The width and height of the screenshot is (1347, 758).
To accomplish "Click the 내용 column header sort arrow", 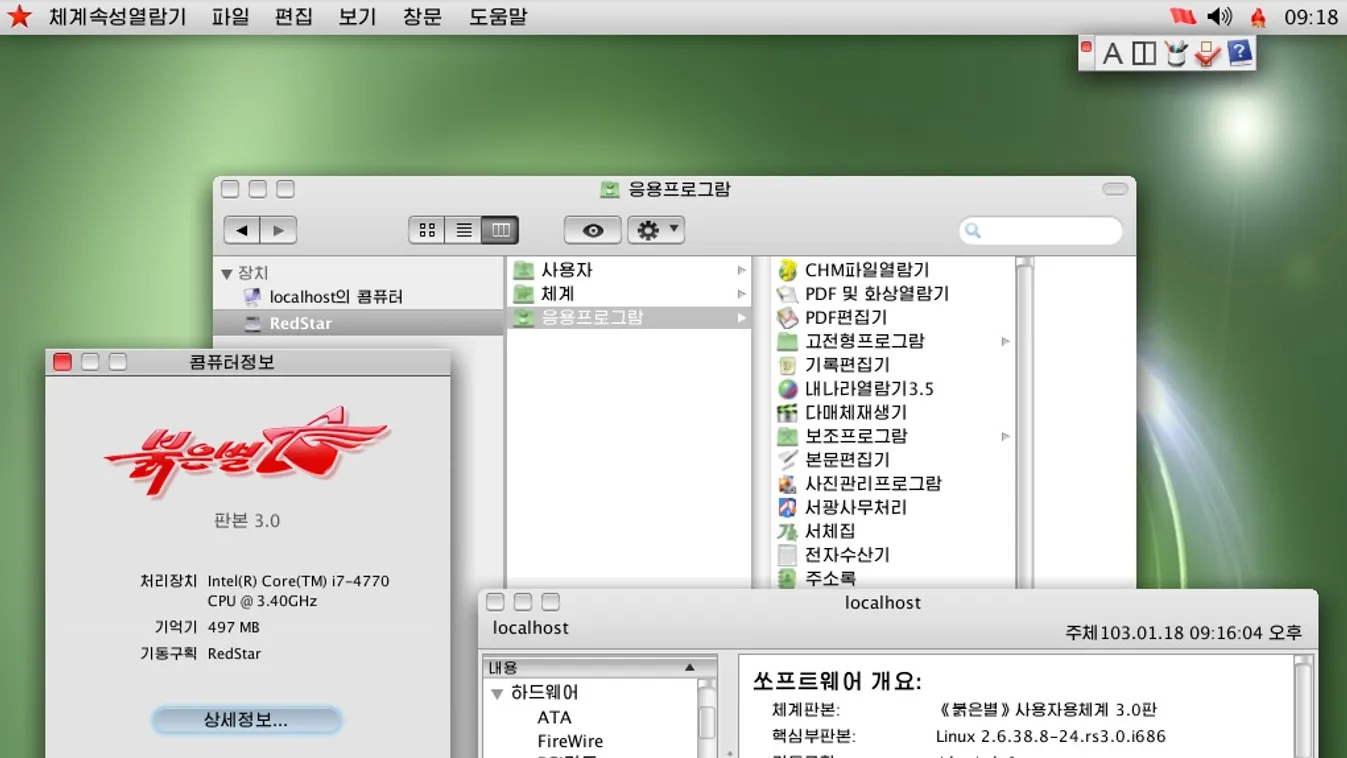I will pos(689,667).
